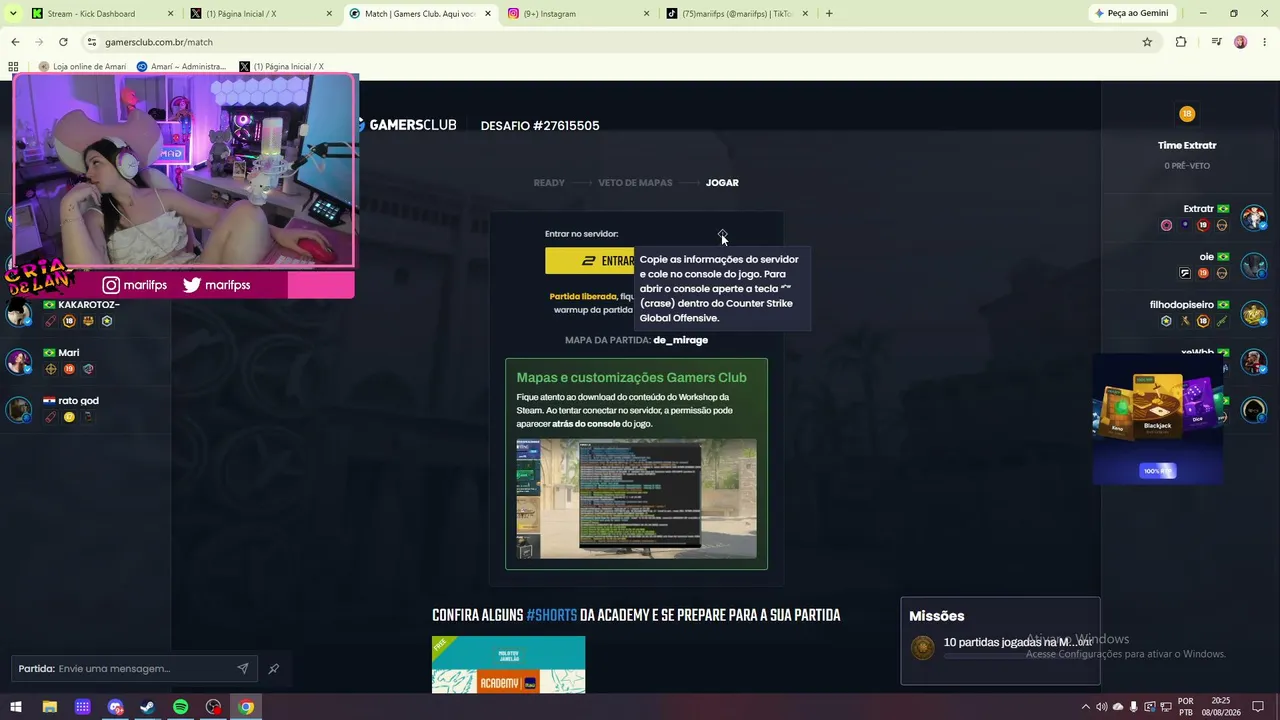Open filhodopiseiro player avatar
This screenshot has height=720, width=1280.
click(x=1254, y=313)
